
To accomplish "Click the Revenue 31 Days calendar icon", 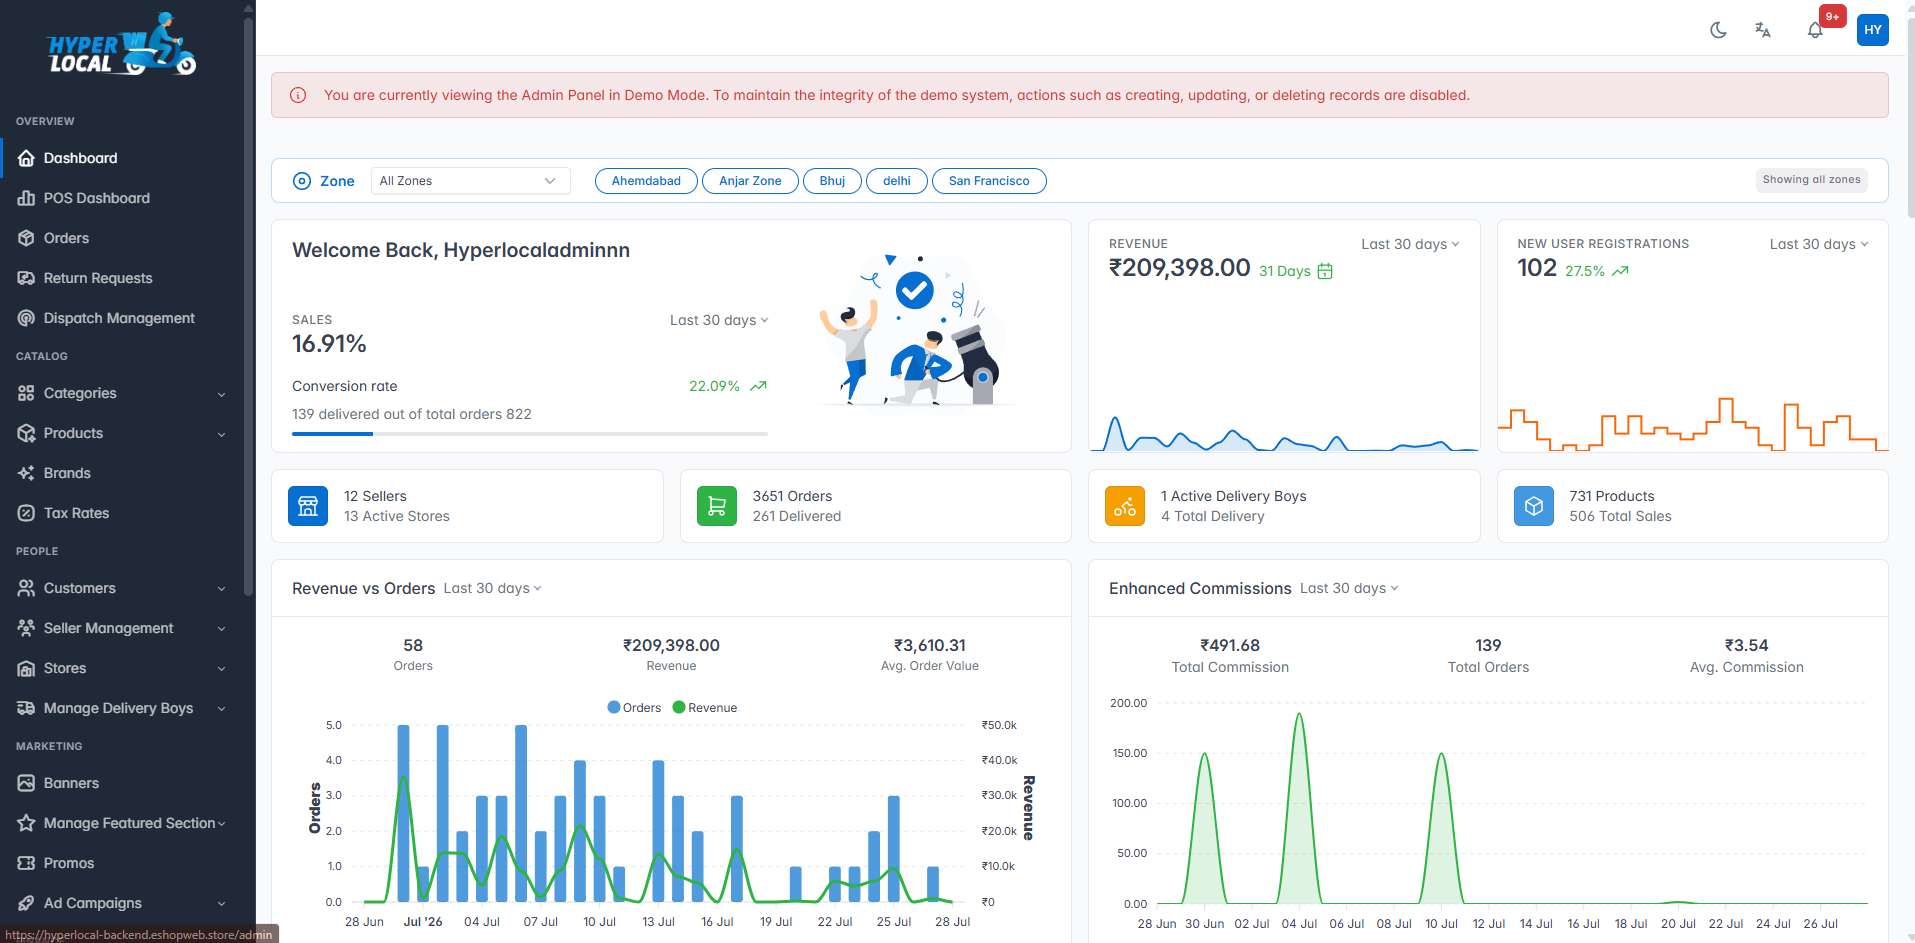I will [1325, 271].
